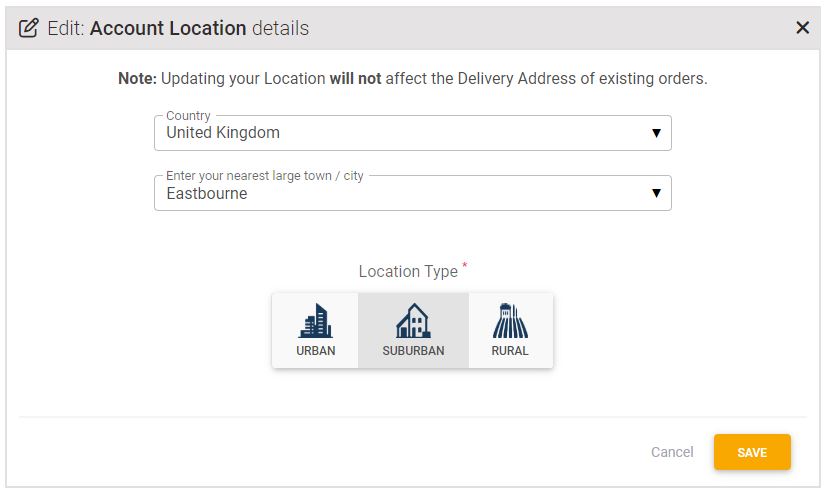Viewport: 827px width, 494px height.
Task: Select the Suburban house icon
Action: click(x=414, y=321)
